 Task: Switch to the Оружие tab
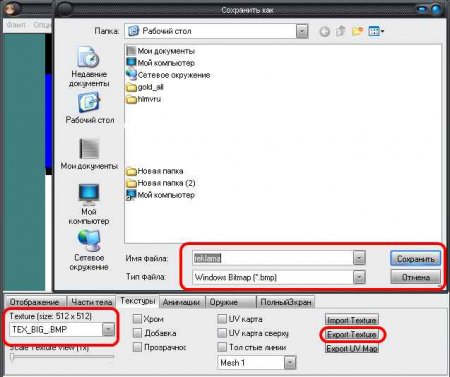point(231,302)
